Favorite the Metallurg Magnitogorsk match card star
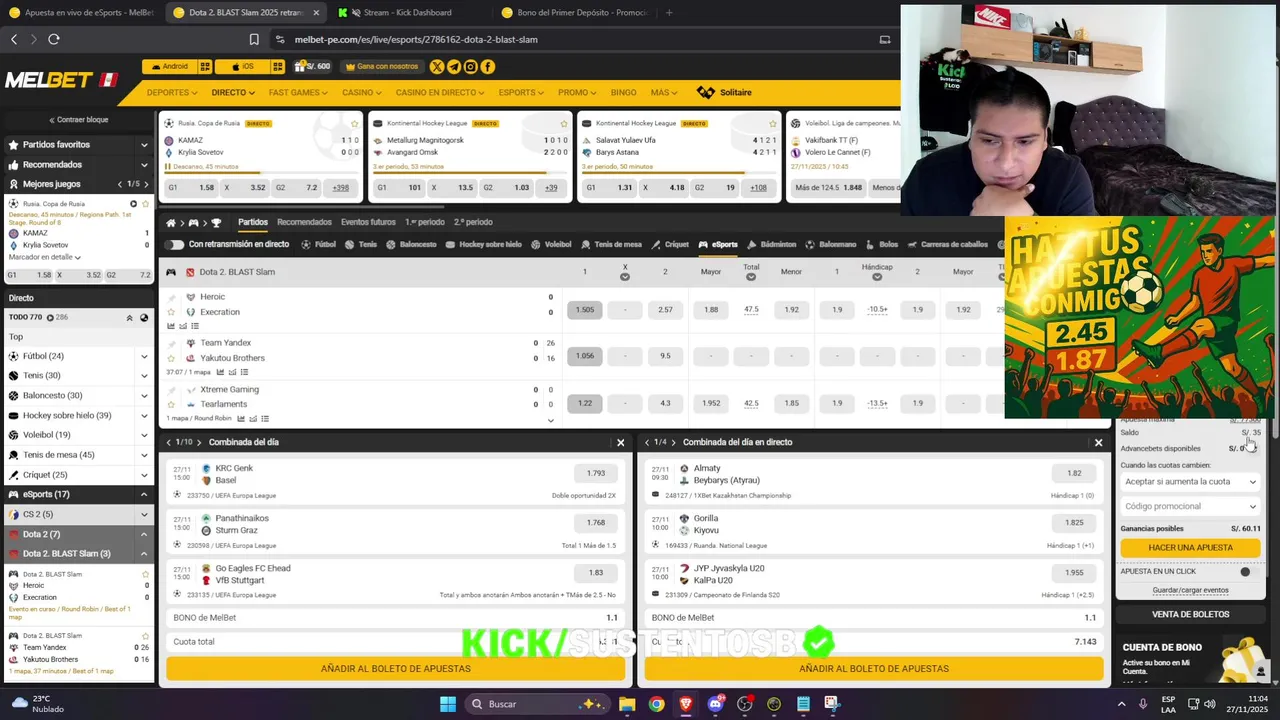The image size is (1280, 720). click(x=564, y=123)
